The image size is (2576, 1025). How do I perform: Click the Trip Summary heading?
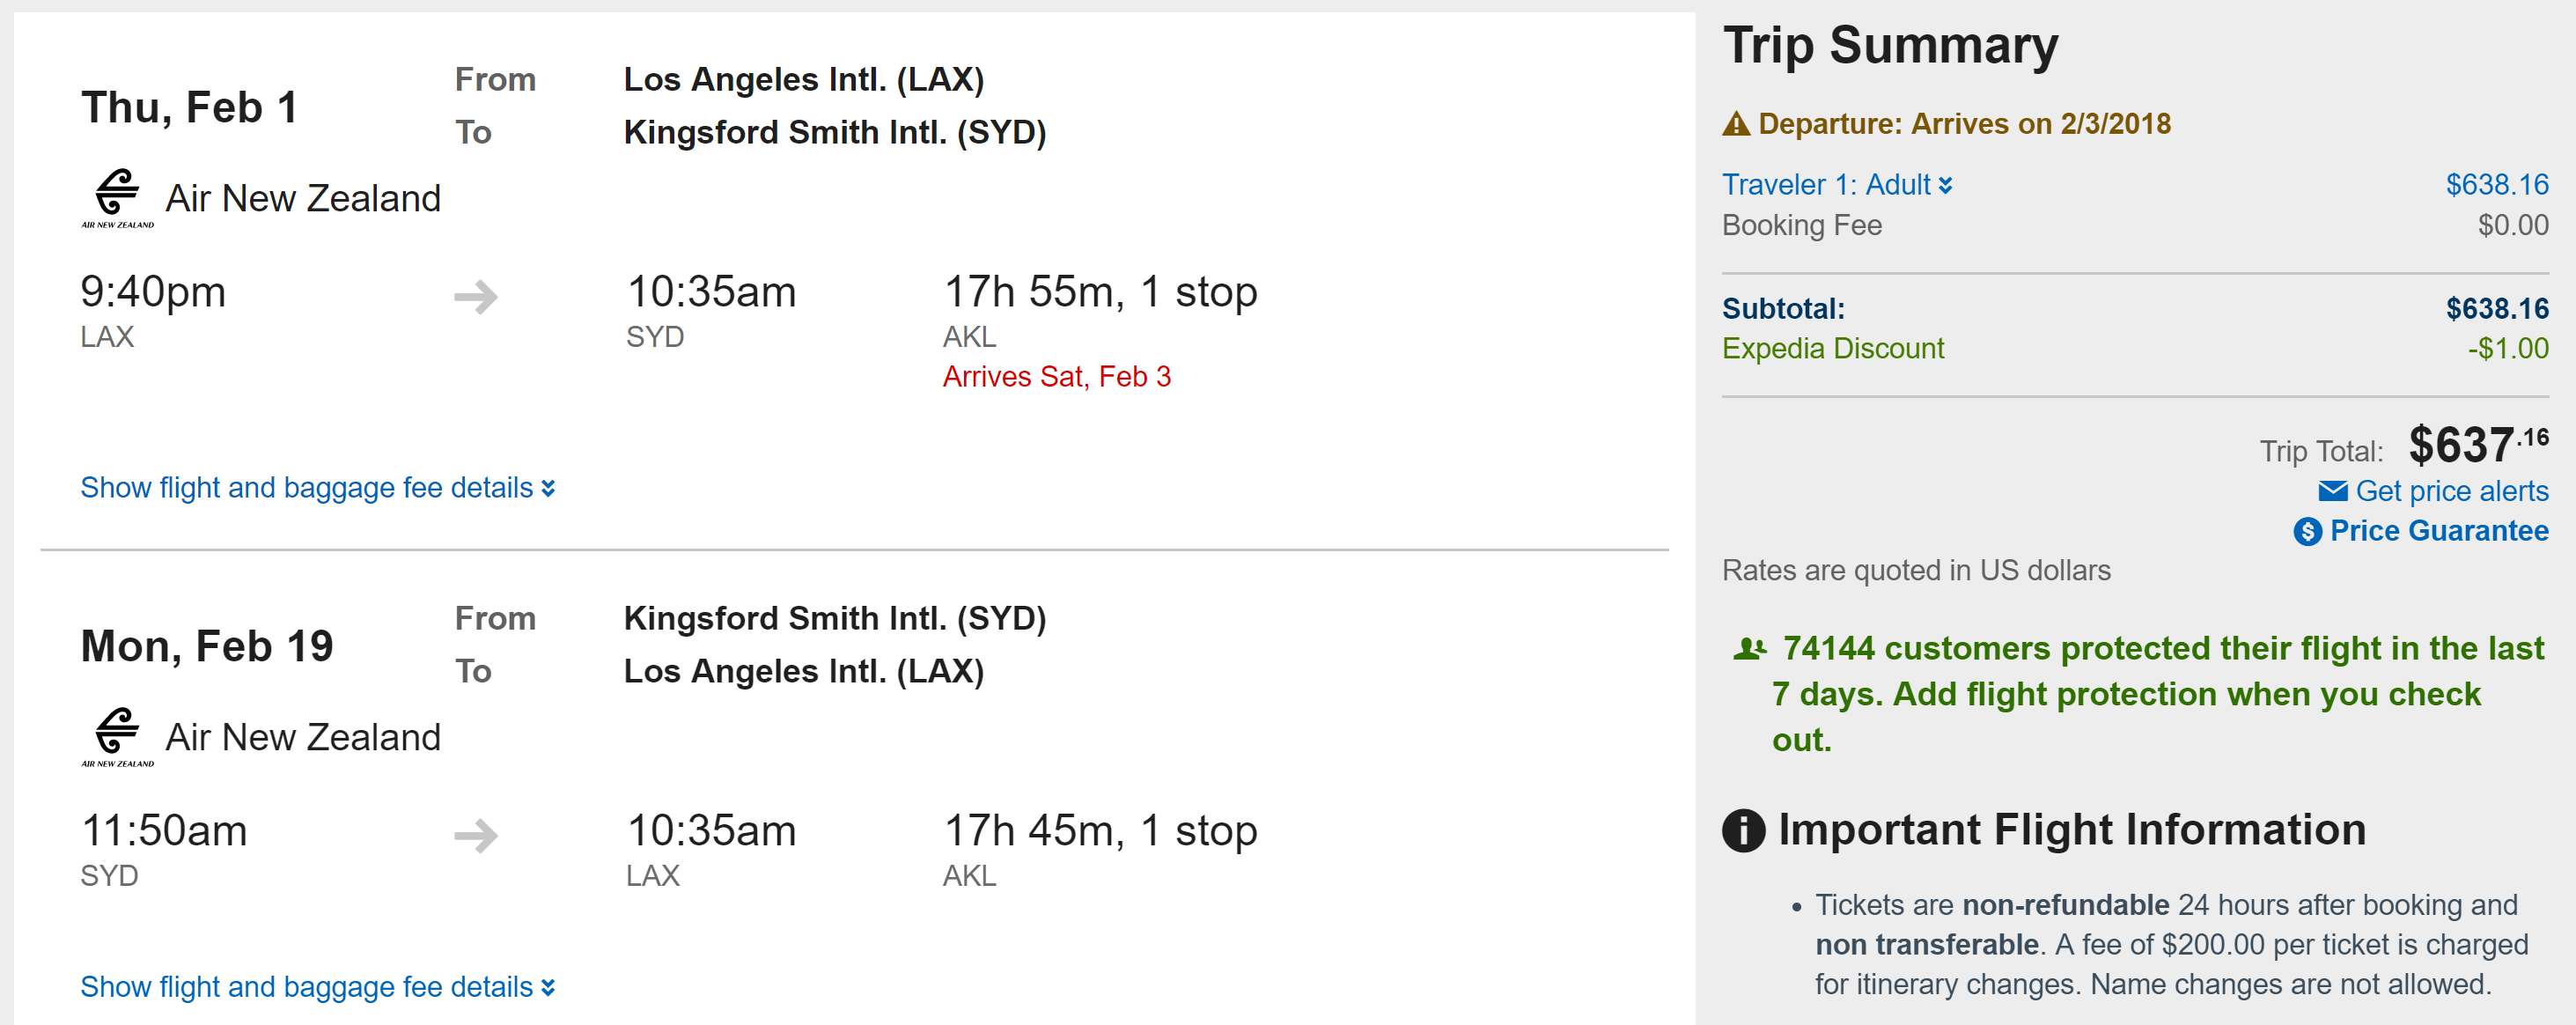tap(1890, 46)
